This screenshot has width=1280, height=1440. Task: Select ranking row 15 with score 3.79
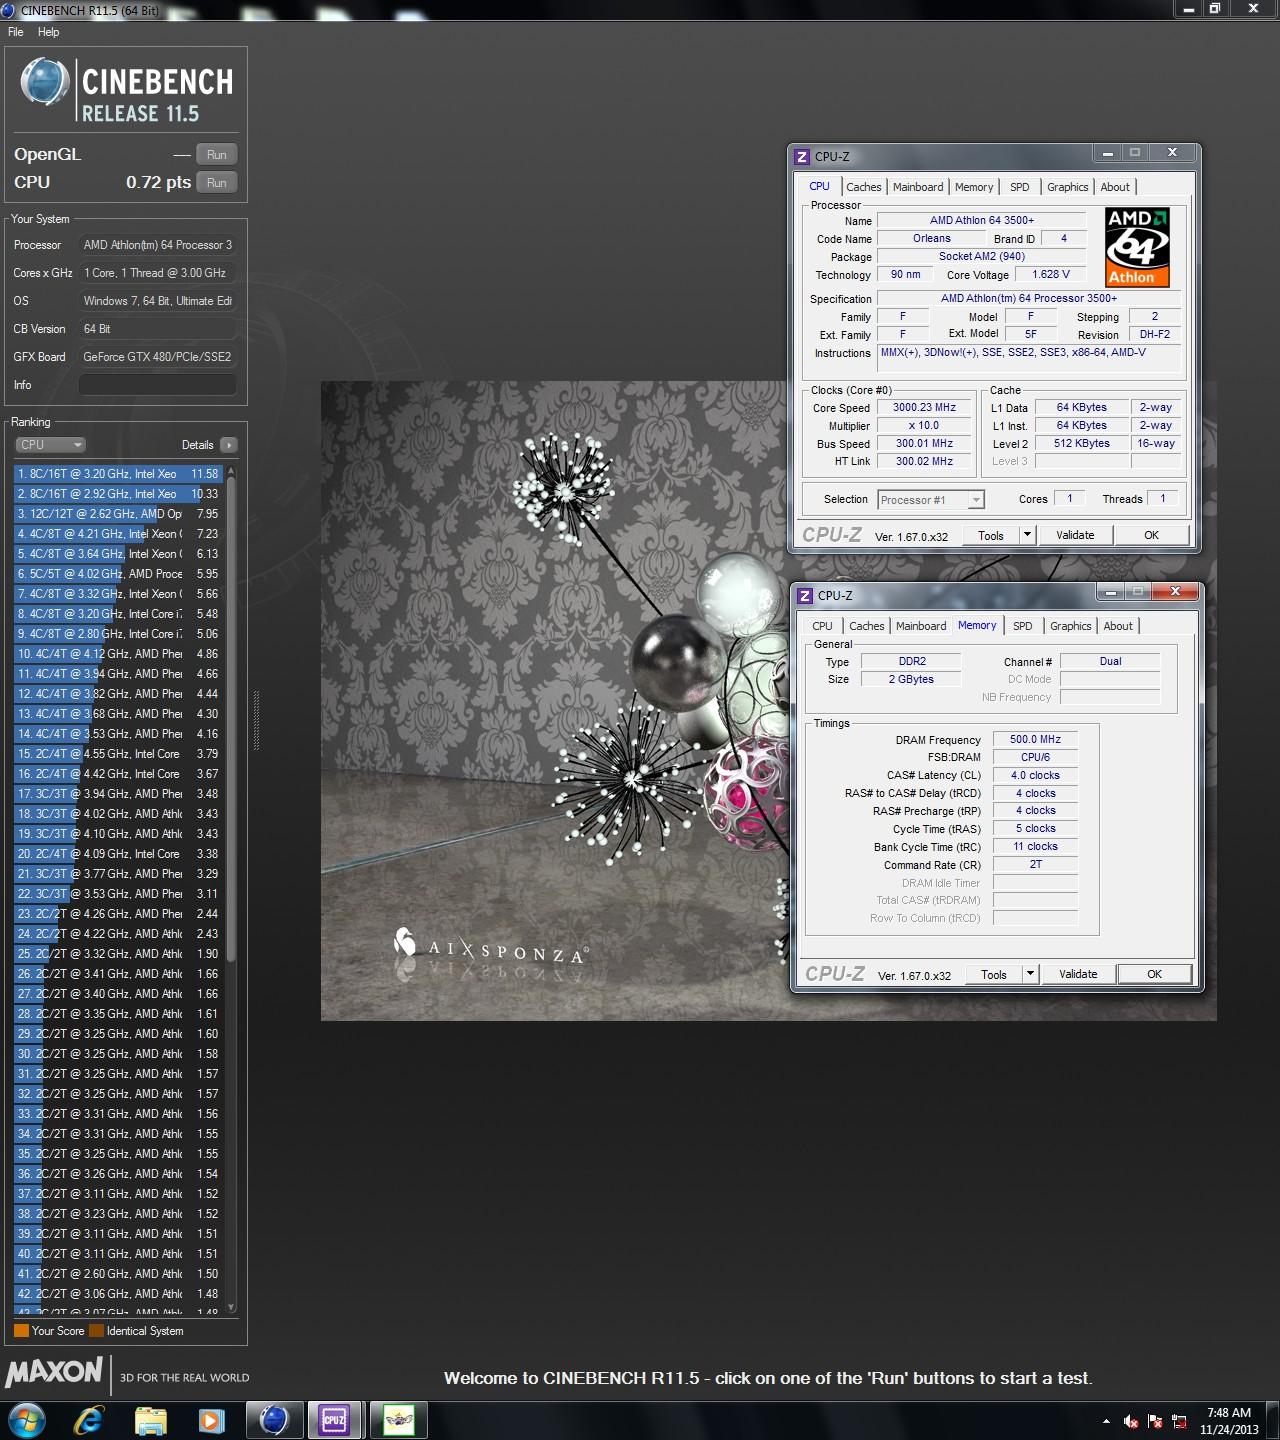coord(118,754)
